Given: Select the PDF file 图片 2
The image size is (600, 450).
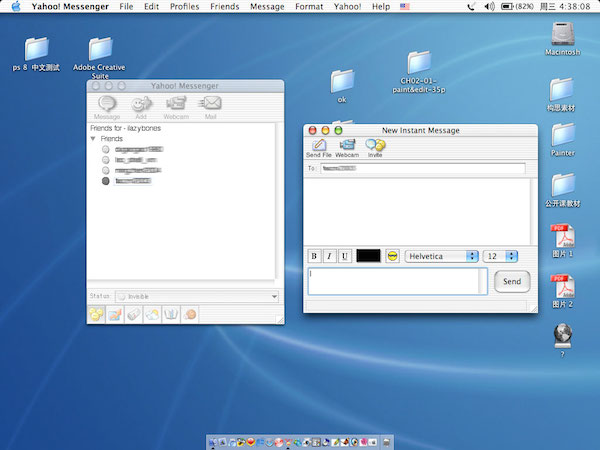Looking at the screenshot, I should 562,286.
